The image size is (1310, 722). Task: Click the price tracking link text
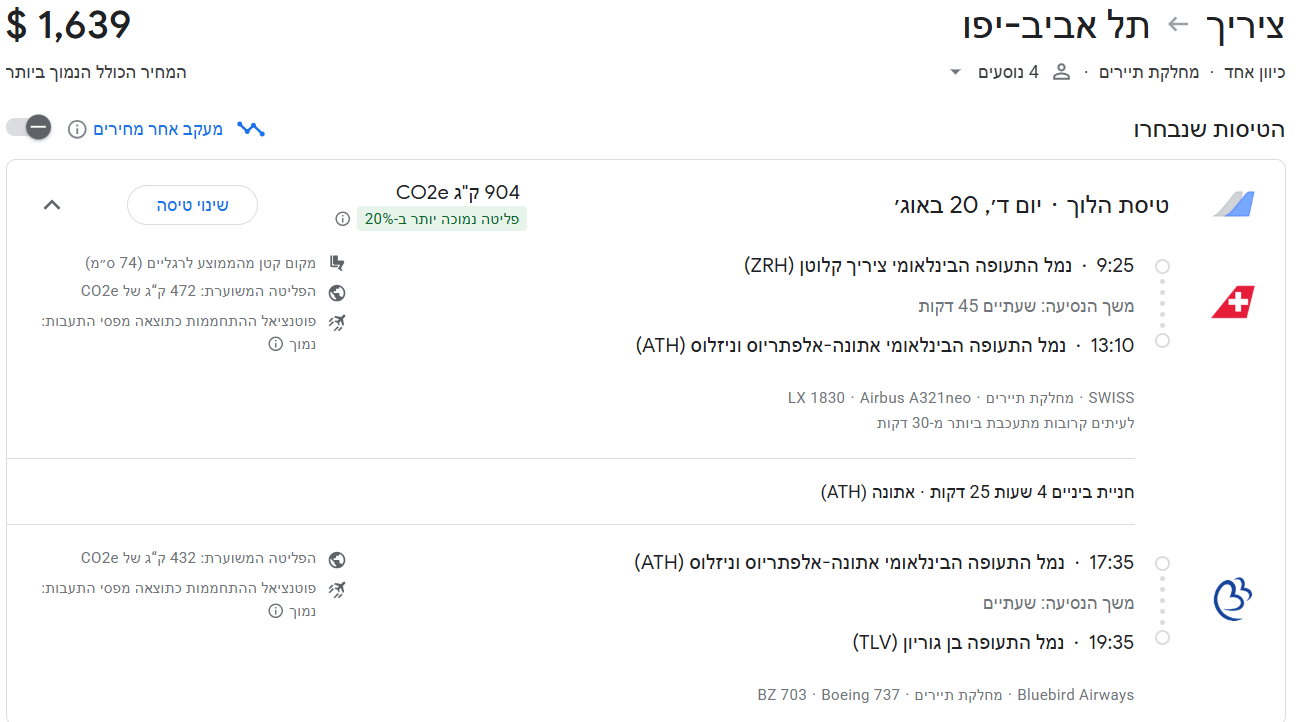pyautogui.click(x=158, y=129)
